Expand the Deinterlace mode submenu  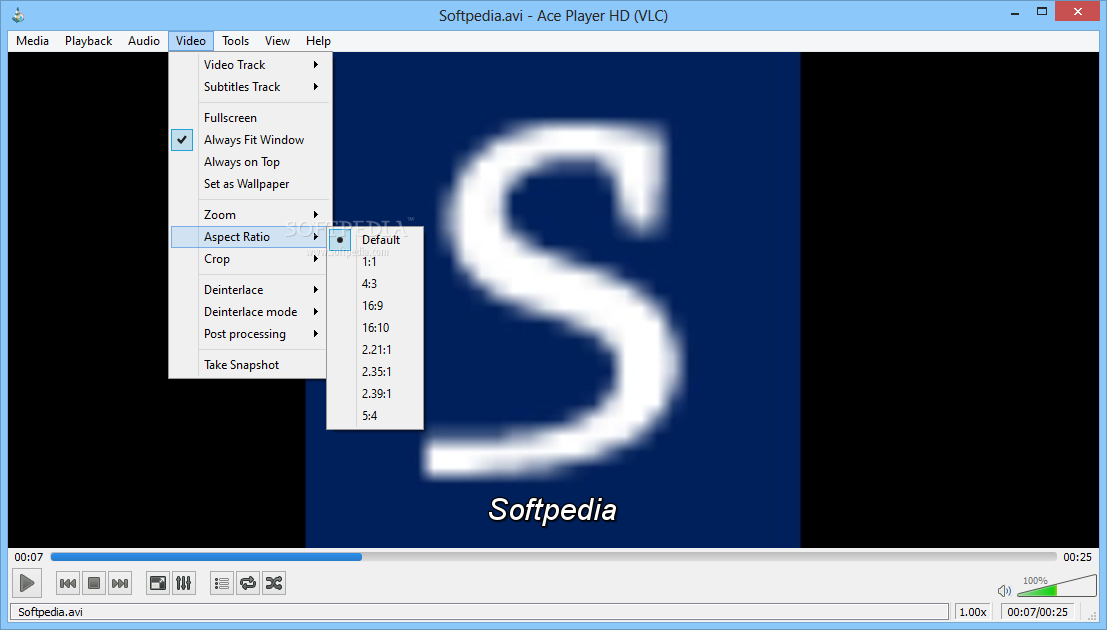[251, 311]
